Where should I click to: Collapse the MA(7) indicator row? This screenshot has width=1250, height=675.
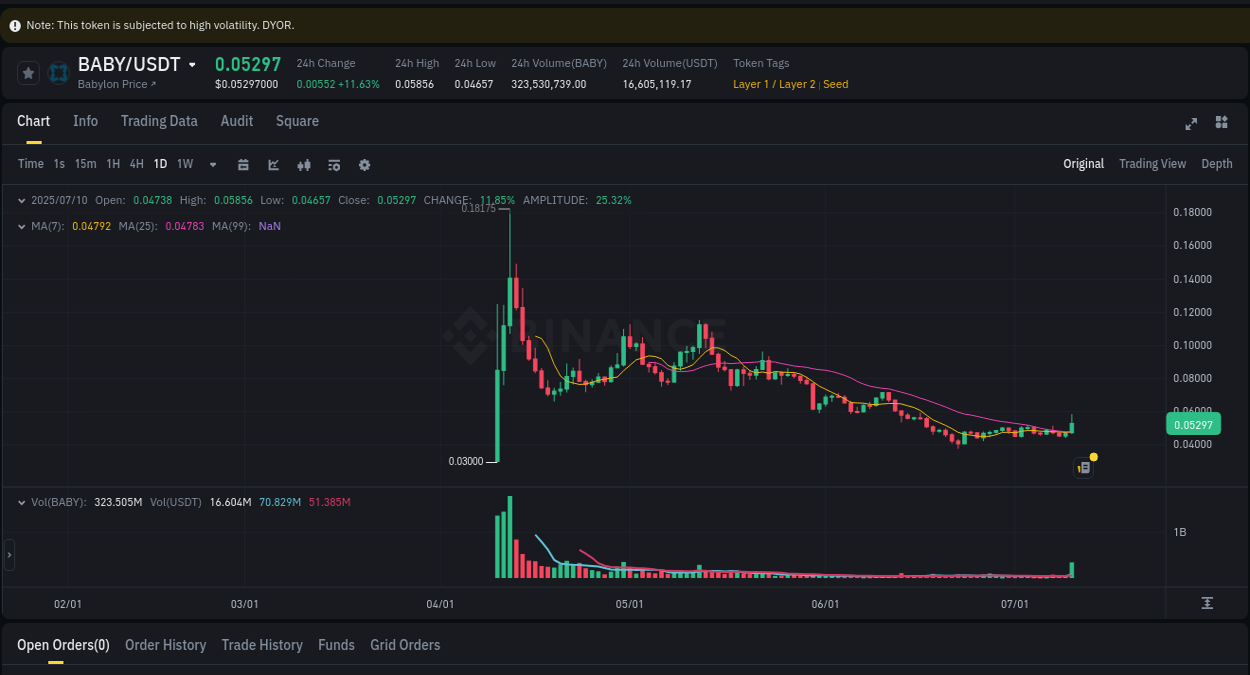(x=20, y=226)
